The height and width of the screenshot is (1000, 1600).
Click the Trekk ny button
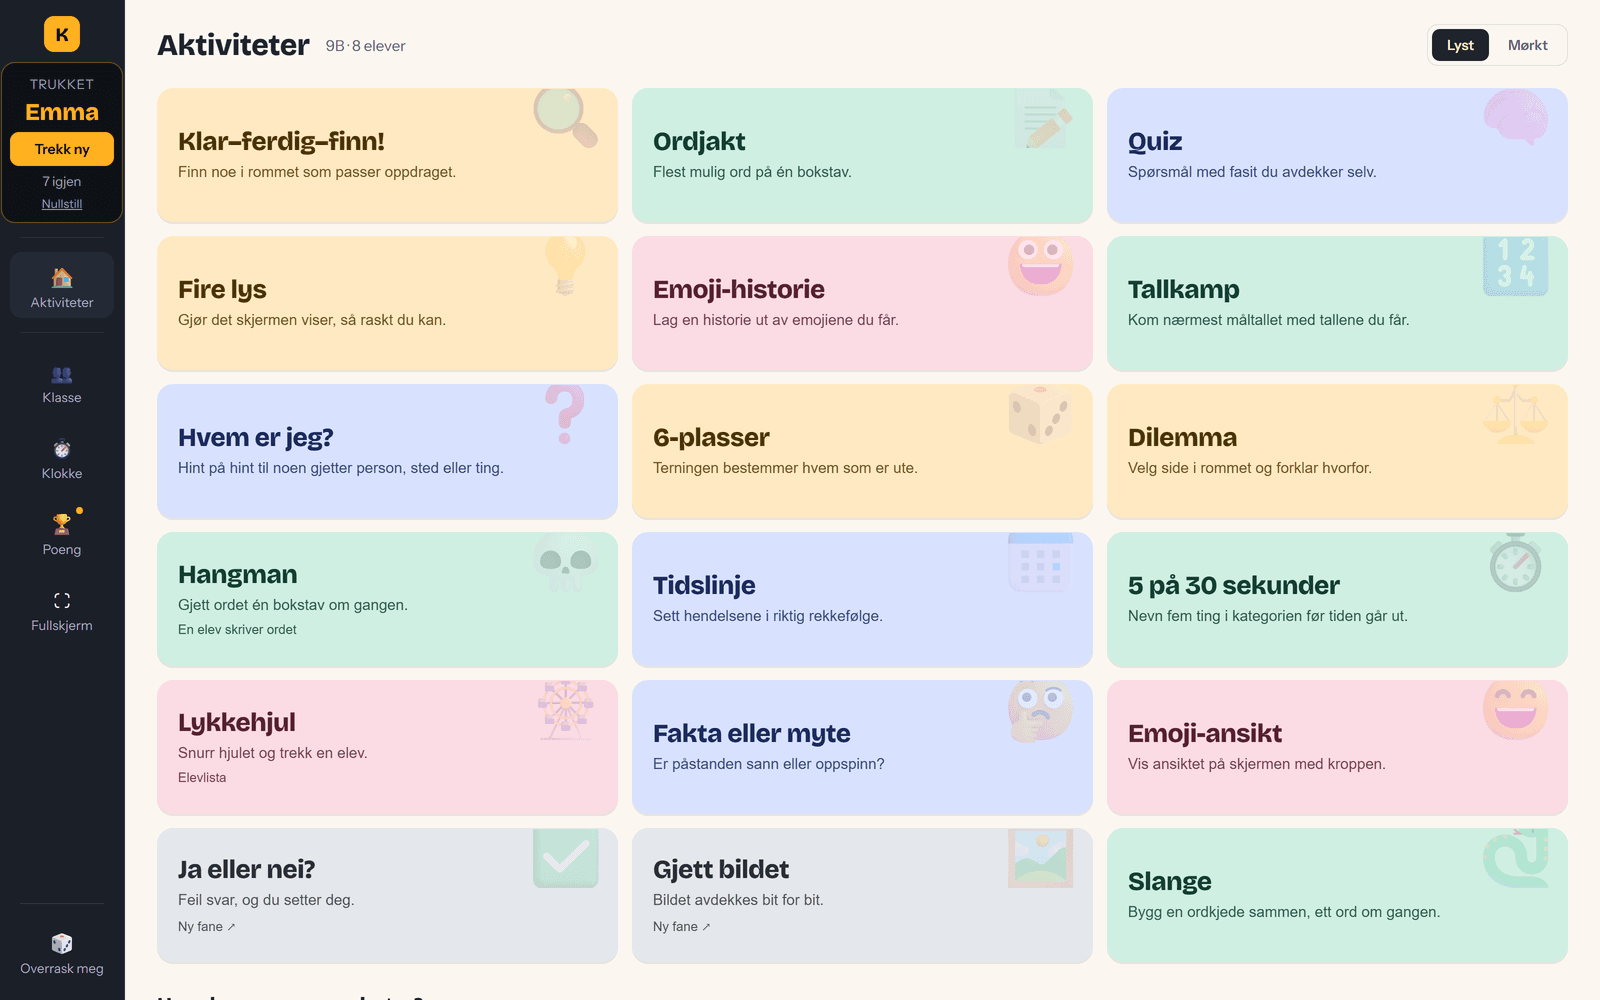click(62, 149)
